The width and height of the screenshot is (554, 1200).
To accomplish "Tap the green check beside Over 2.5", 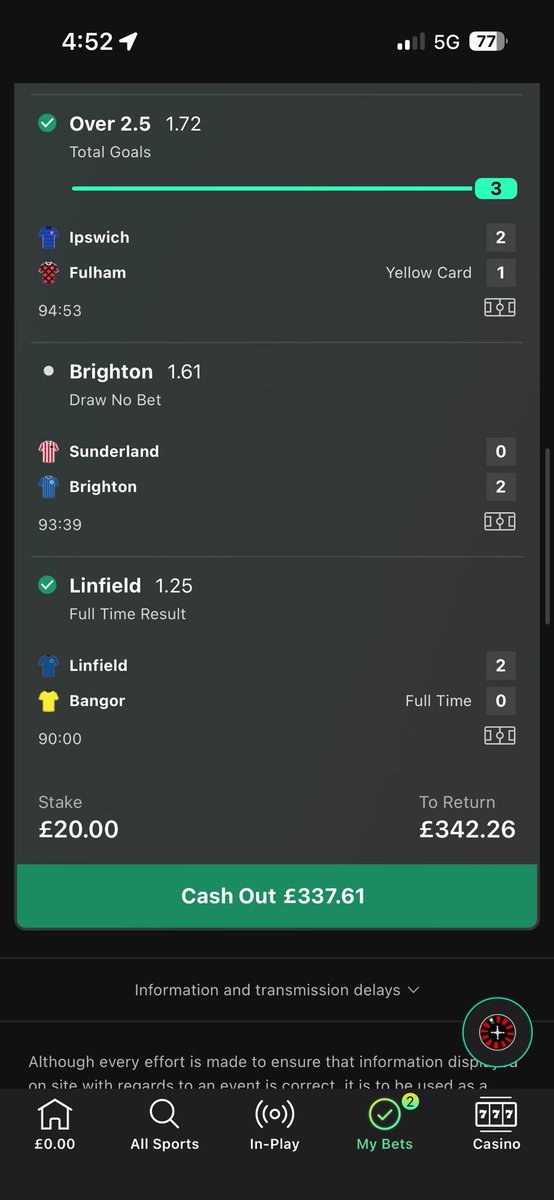I will (x=47, y=123).
